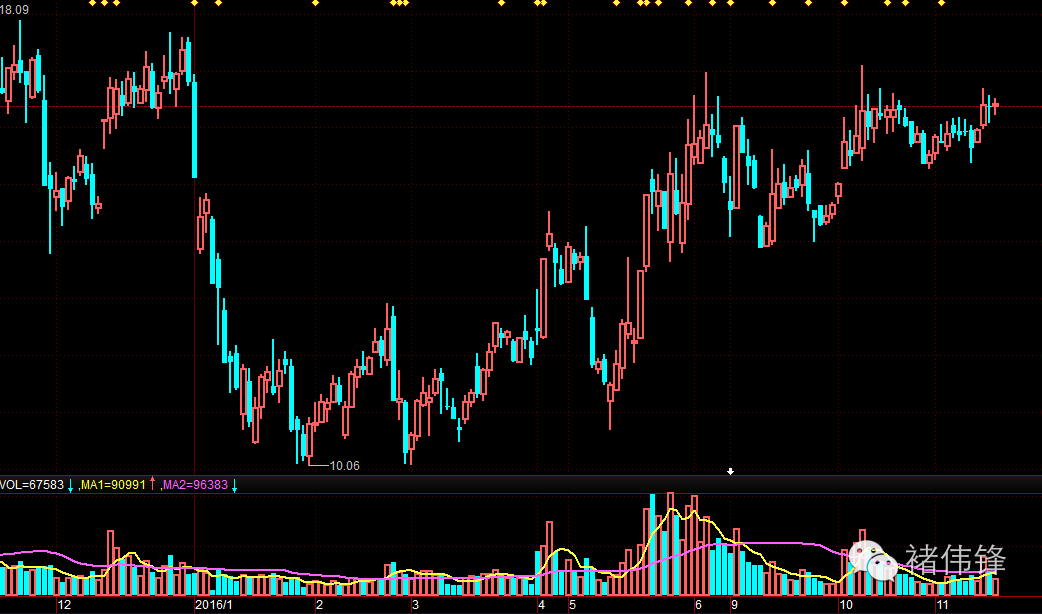Jump to month 12 on the time axis
Image resolution: width=1042 pixels, height=614 pixels.
[64, 606]
